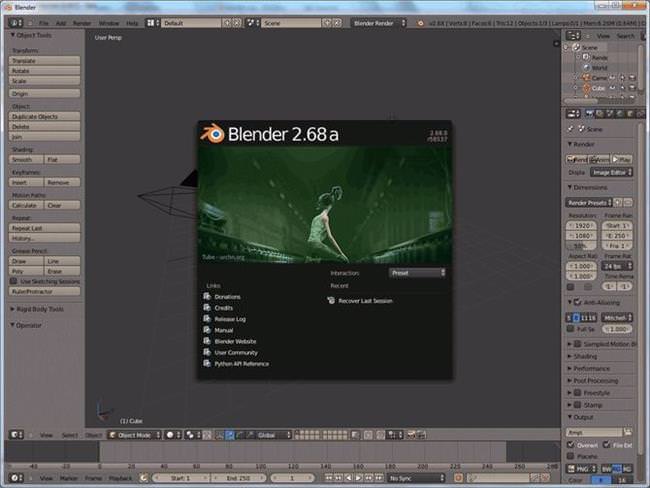
Task: Click the timeline editor type icon
Action: click(x=17, y=478)
